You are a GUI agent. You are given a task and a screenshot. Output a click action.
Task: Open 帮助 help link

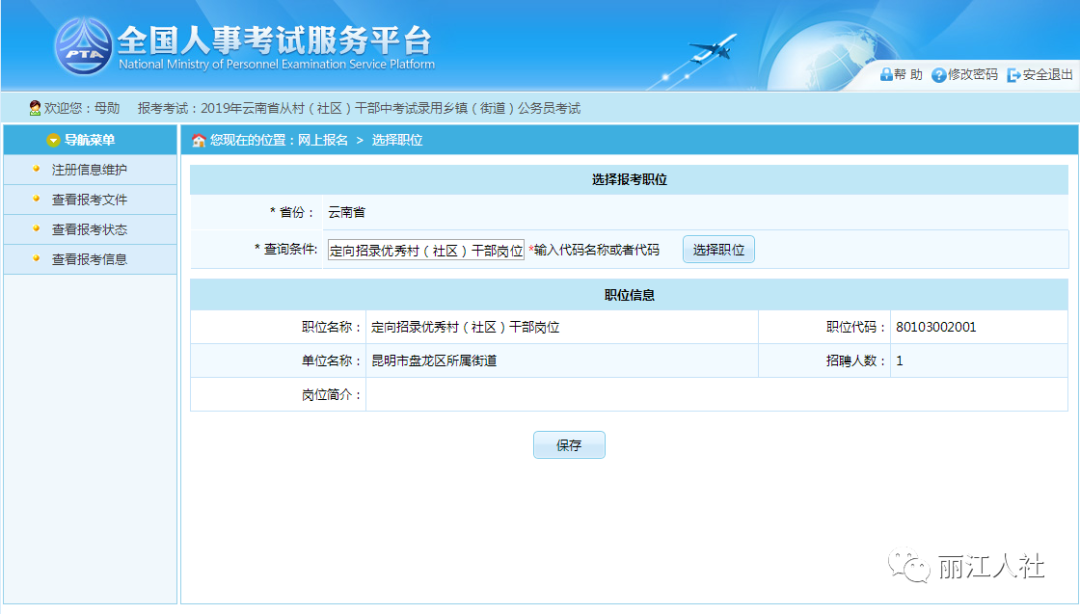point(908,74)
